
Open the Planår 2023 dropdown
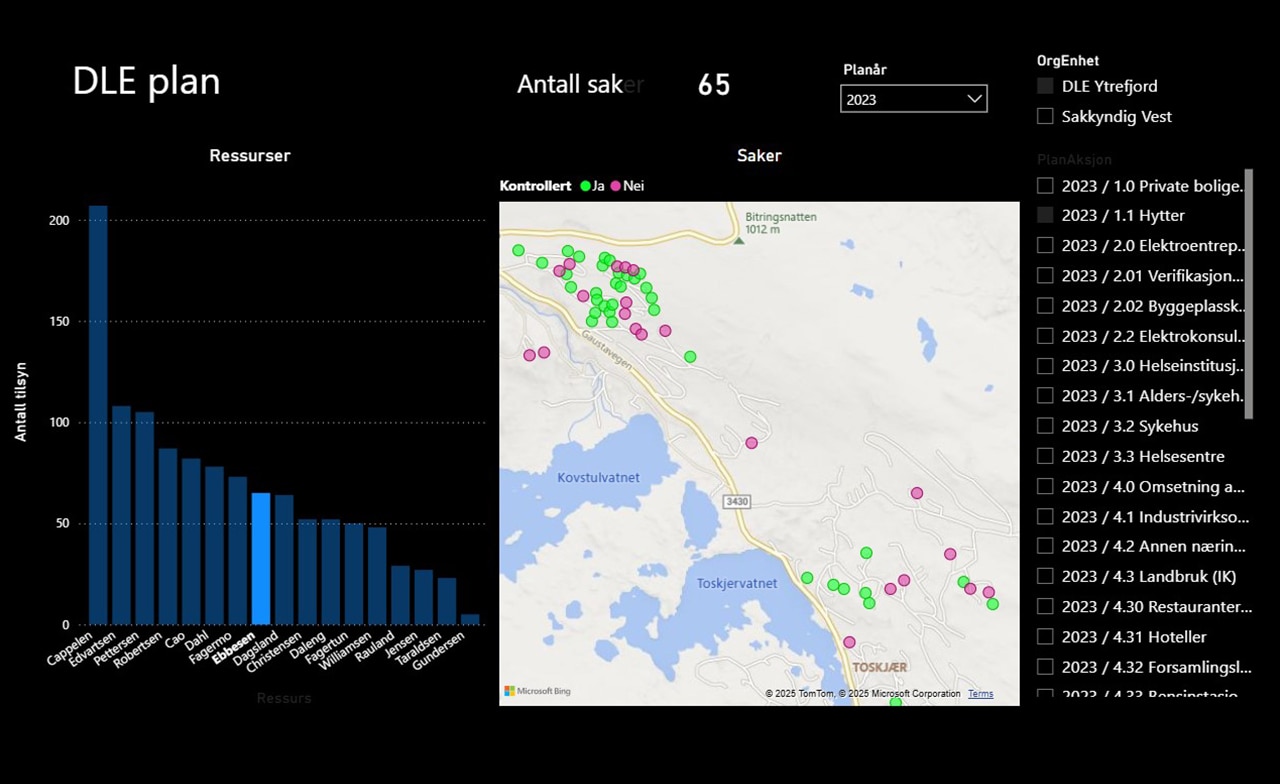(x=913, y=99)
